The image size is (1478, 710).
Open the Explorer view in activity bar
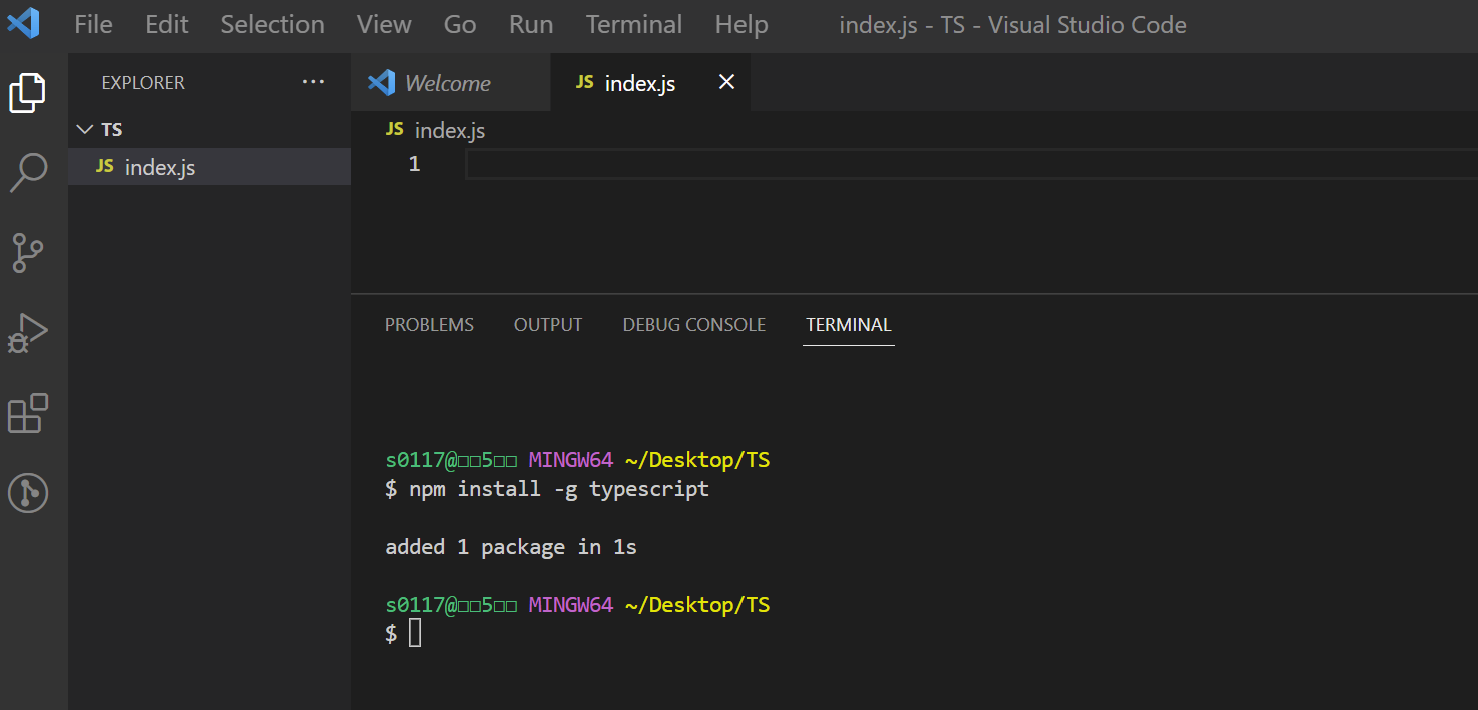point(28,92)
